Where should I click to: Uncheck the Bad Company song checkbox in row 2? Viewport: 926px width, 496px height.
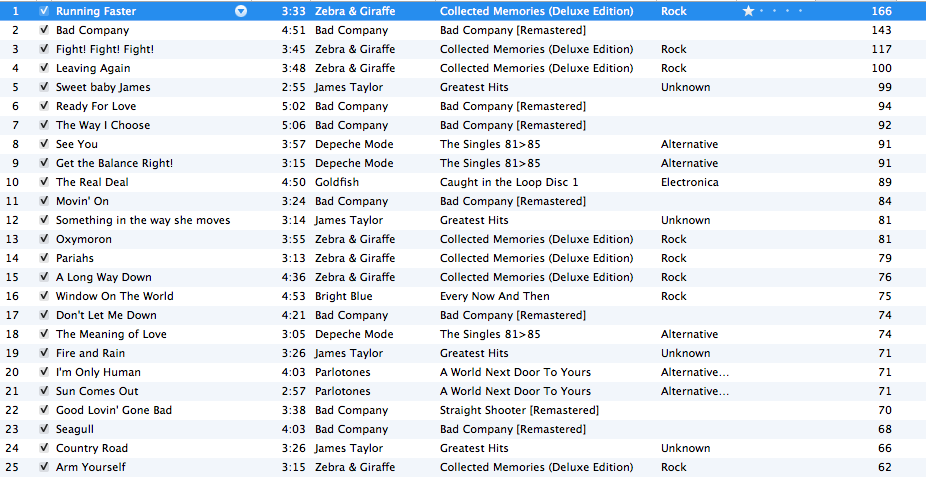tap(44, 30)
